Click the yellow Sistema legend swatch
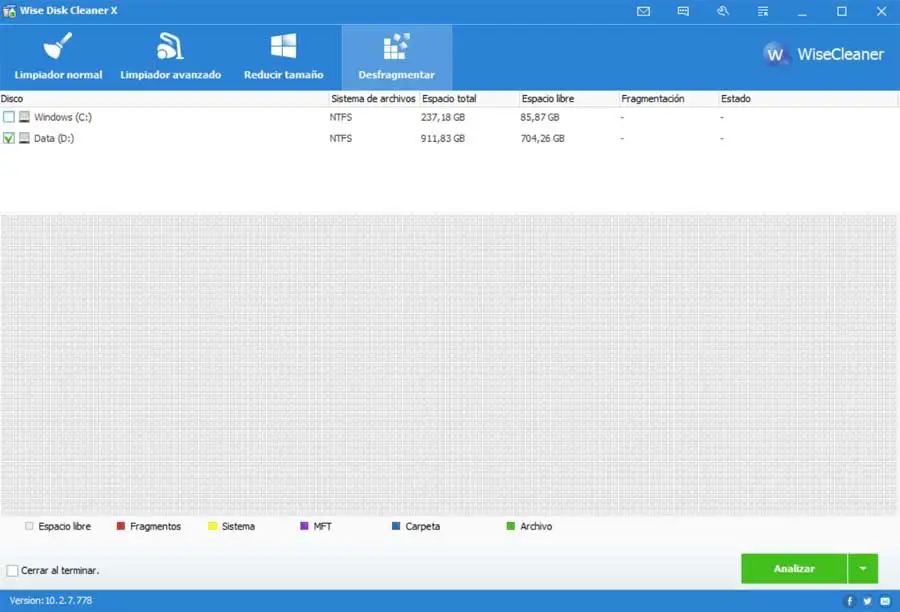 (212, 526)
